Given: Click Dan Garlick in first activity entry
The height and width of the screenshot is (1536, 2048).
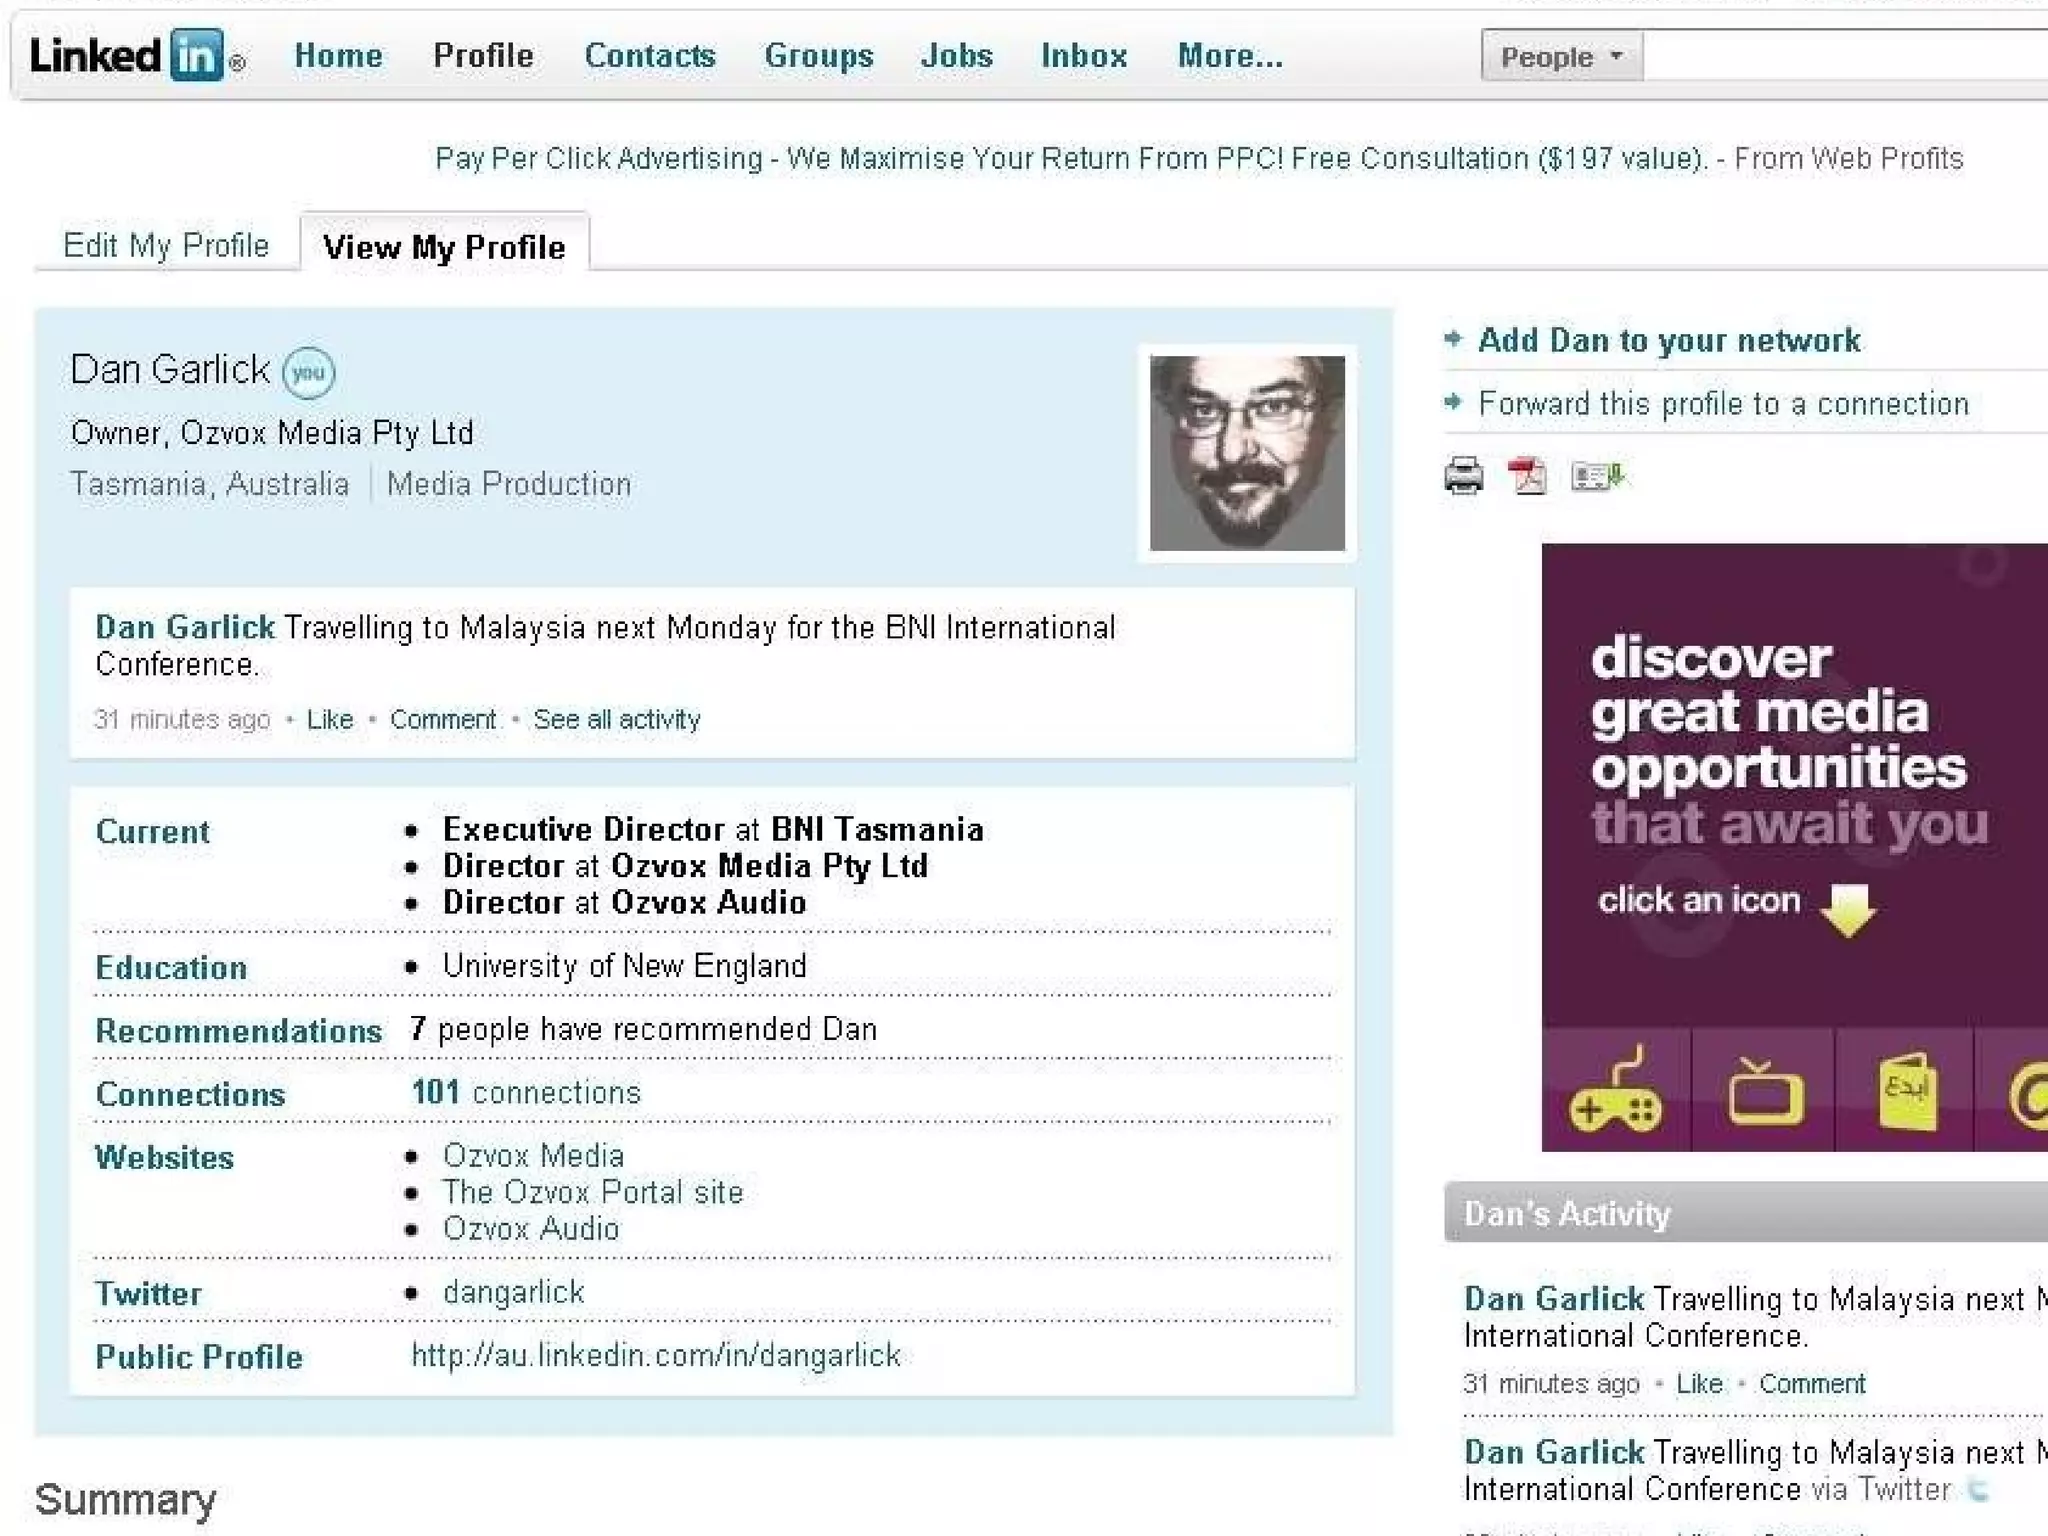Looking at the screenshot, I should (x=1553, y=1299).
